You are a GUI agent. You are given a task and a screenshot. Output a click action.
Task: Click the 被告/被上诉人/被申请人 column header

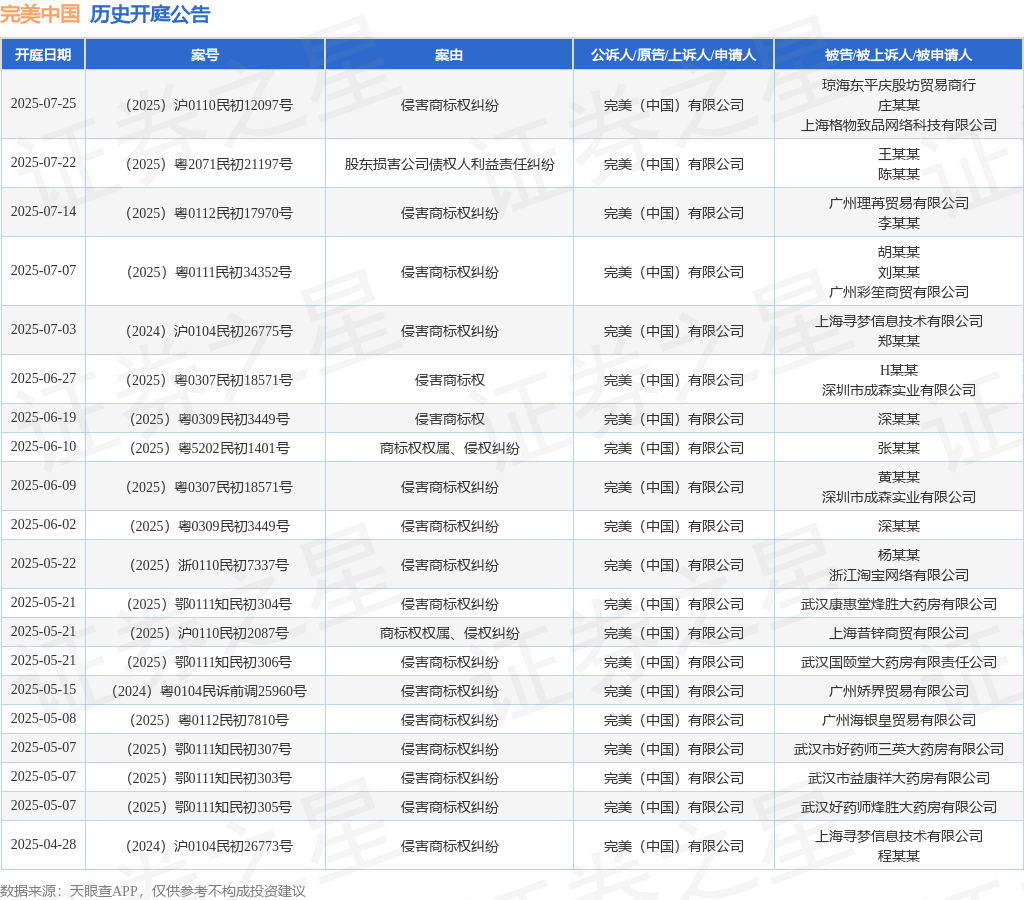pos(899,55)
